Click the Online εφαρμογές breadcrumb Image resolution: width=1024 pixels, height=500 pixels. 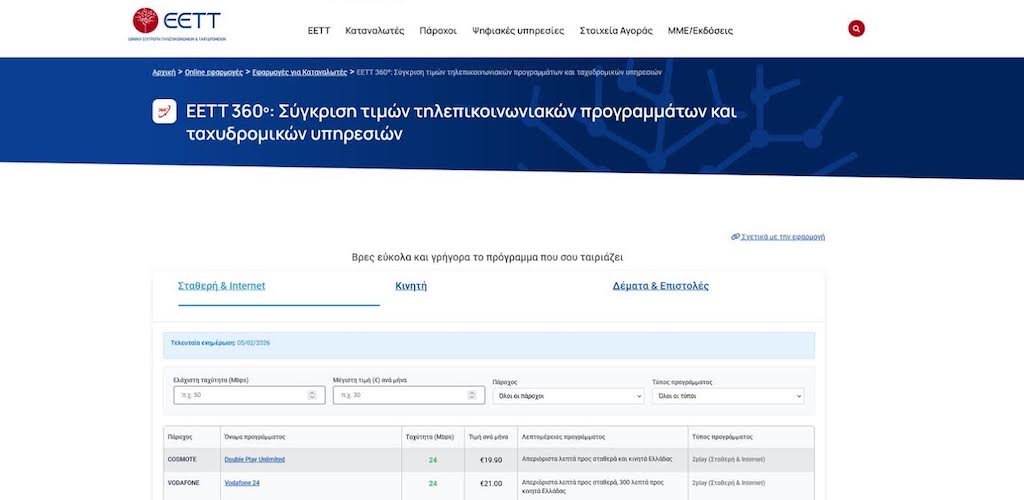click(x=213, y=72)
